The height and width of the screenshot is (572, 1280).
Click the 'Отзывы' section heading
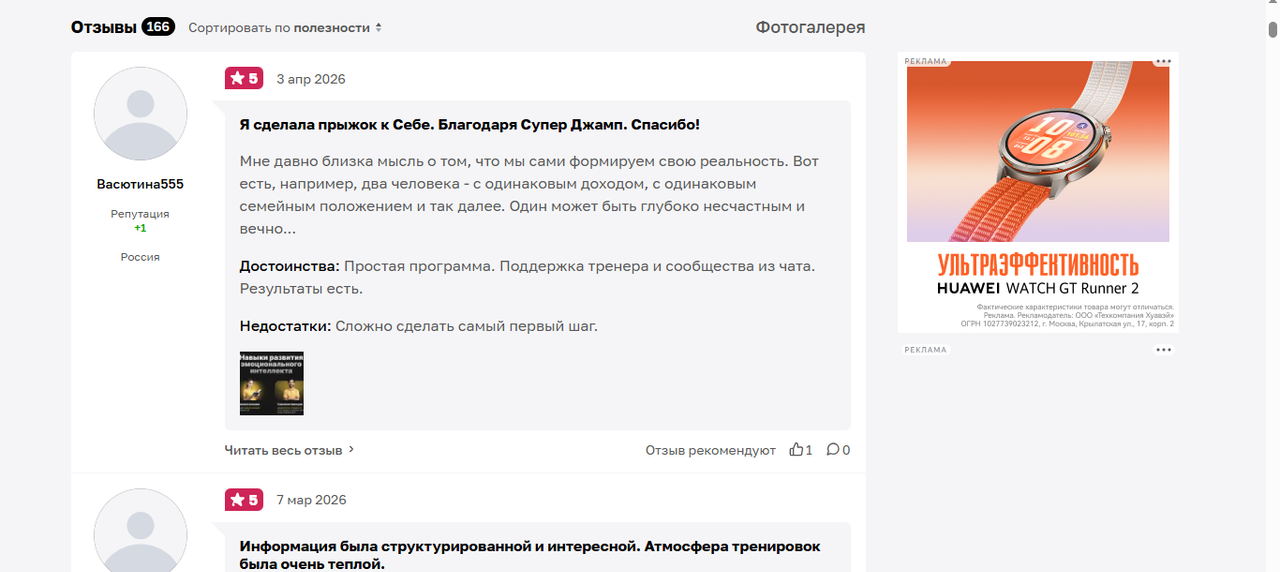coord(104,27)
